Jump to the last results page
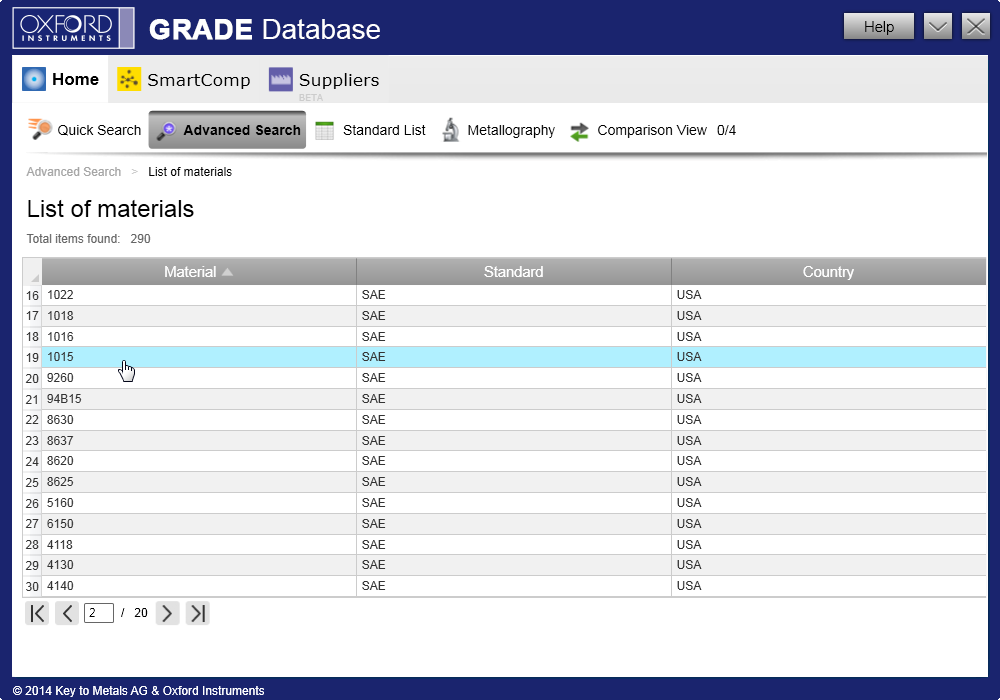Image resolution: width=1000 pixels, height=700 pixels. click(198, 613)
